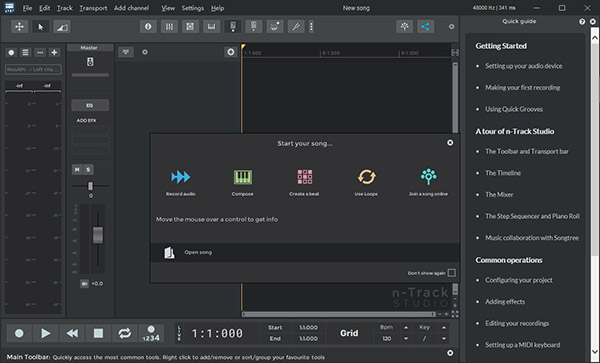600x363 pixels.
Task: Open Using Quick Grooves guide
Action: pos(514,109)
